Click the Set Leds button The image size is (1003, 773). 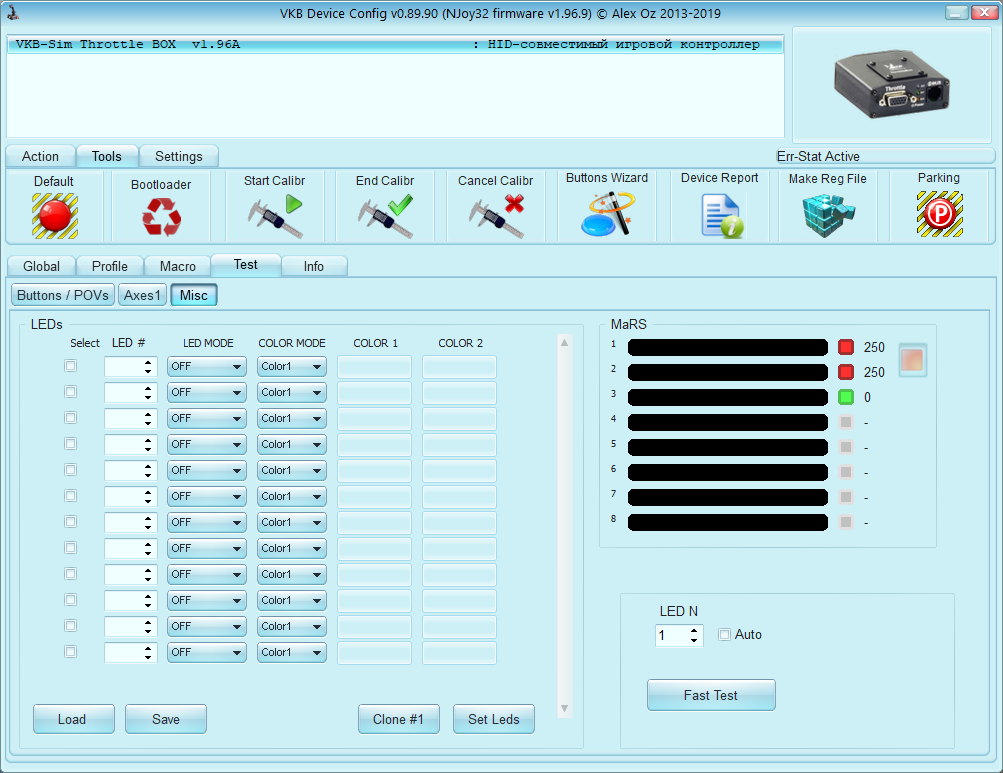point(494,719)
